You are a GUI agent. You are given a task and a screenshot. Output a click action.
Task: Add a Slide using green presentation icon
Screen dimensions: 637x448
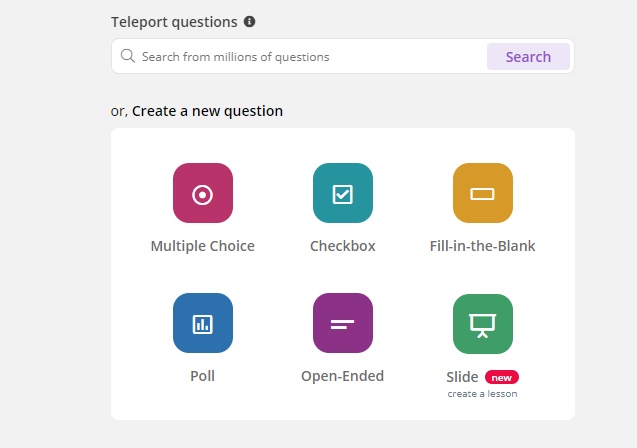[x=483, y=324]
